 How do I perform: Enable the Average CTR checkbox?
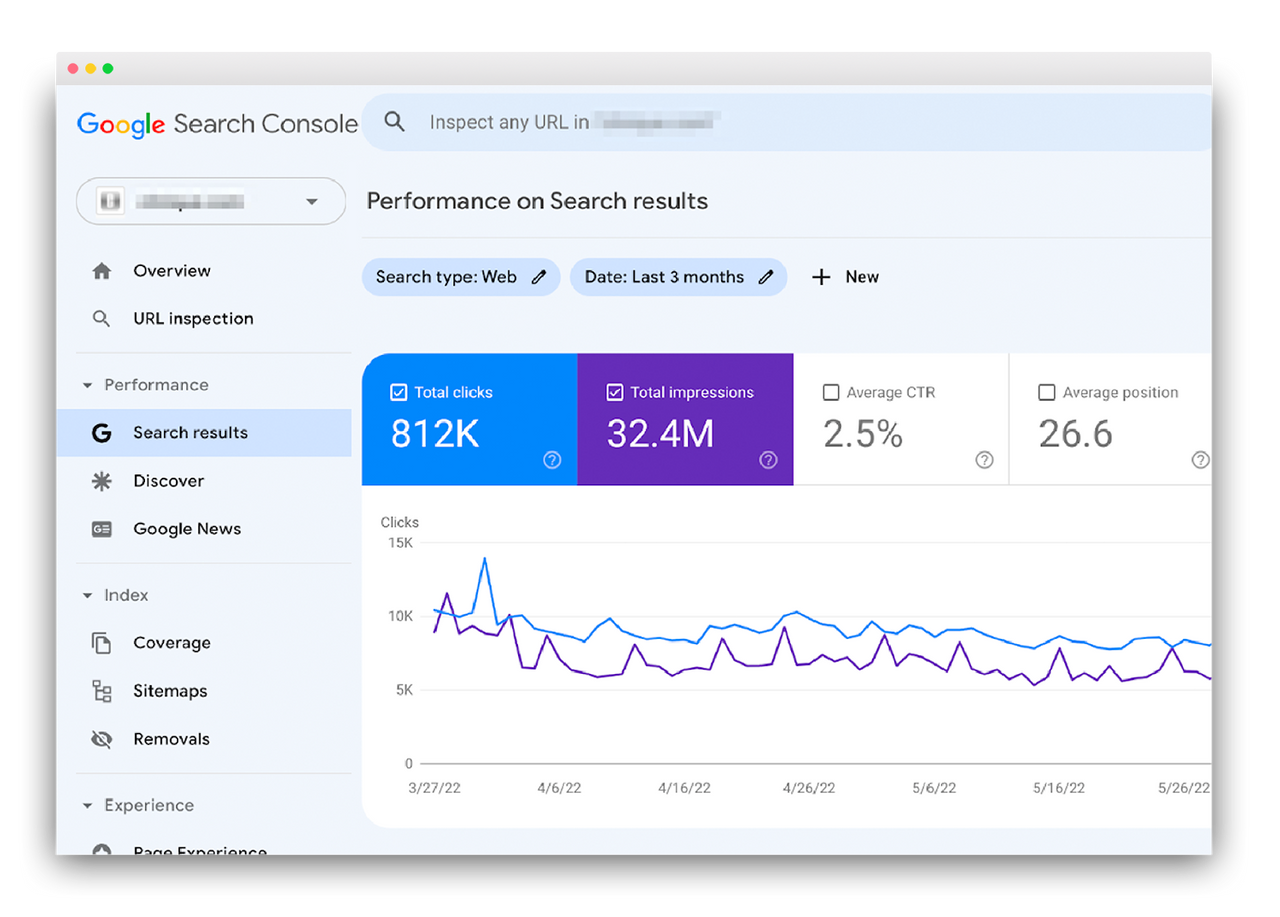[x=830, y=393]
